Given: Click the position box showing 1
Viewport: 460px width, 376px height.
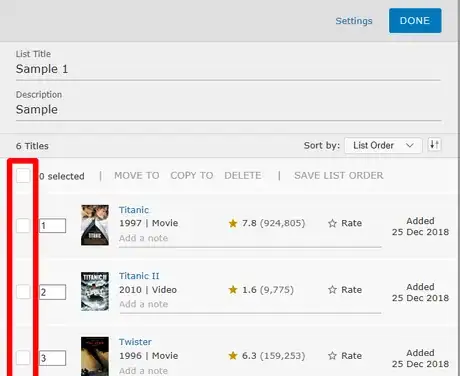Looking at the screenshot, I should (52, 226).
